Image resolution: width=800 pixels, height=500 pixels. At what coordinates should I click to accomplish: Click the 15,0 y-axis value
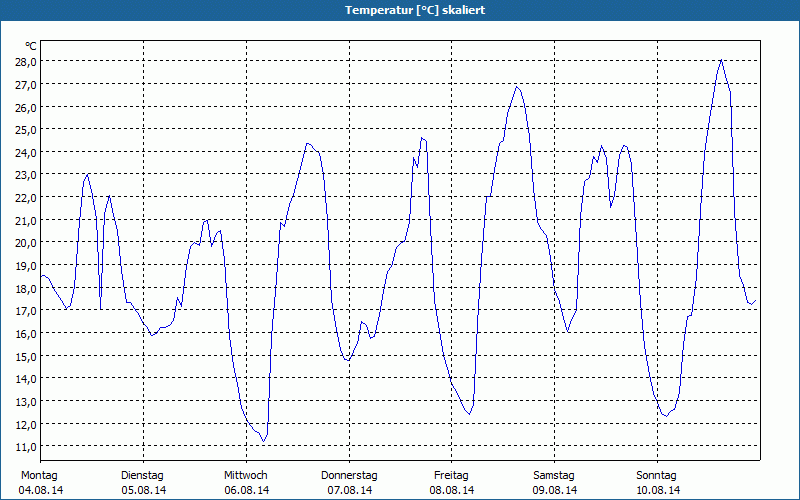[27, 356]
